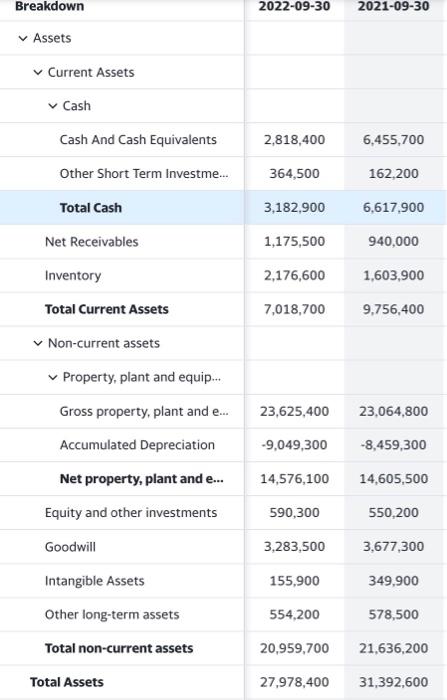
Task: Click Total non-current assets row label
Action: point(119,649)
